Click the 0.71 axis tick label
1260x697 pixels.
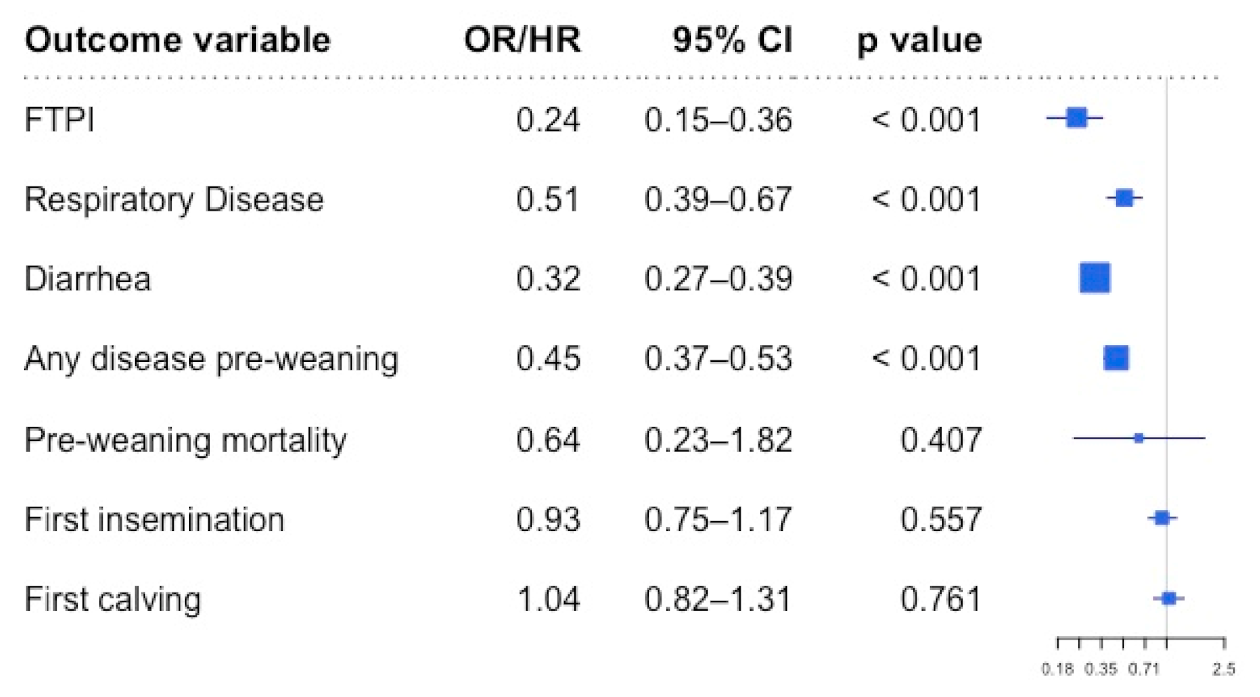point(1141,667)
